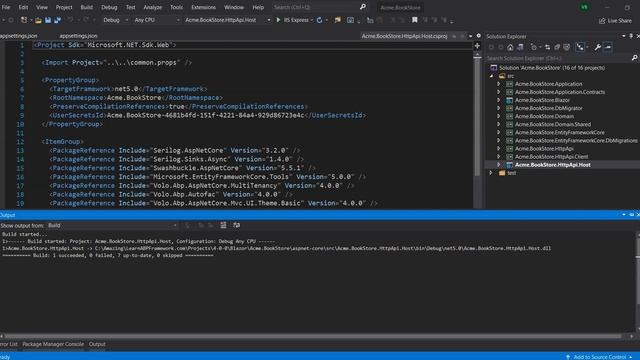Select Solution 'Acme.BookStore' root node
The width and height of the screenshot is (640, 360).
552,68
